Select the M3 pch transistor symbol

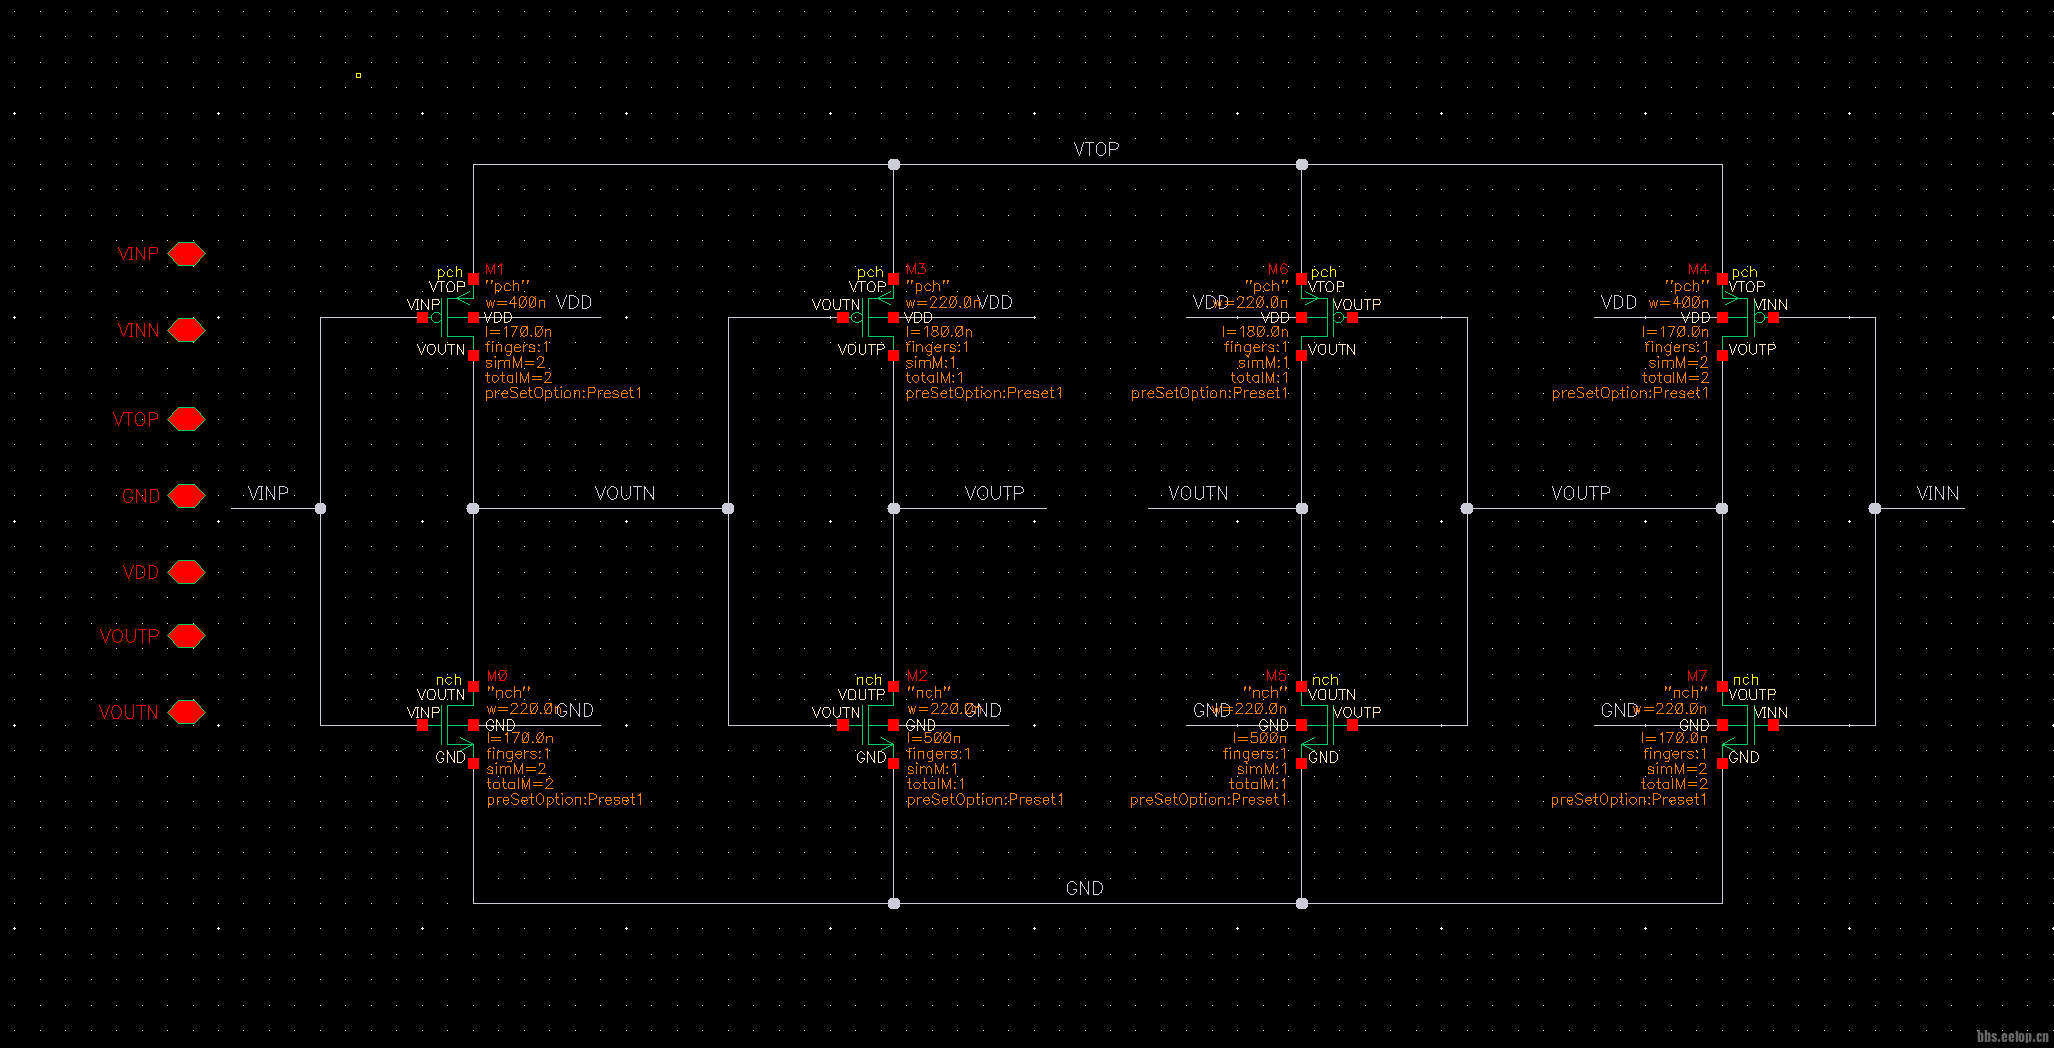click(x=877, y=318)
